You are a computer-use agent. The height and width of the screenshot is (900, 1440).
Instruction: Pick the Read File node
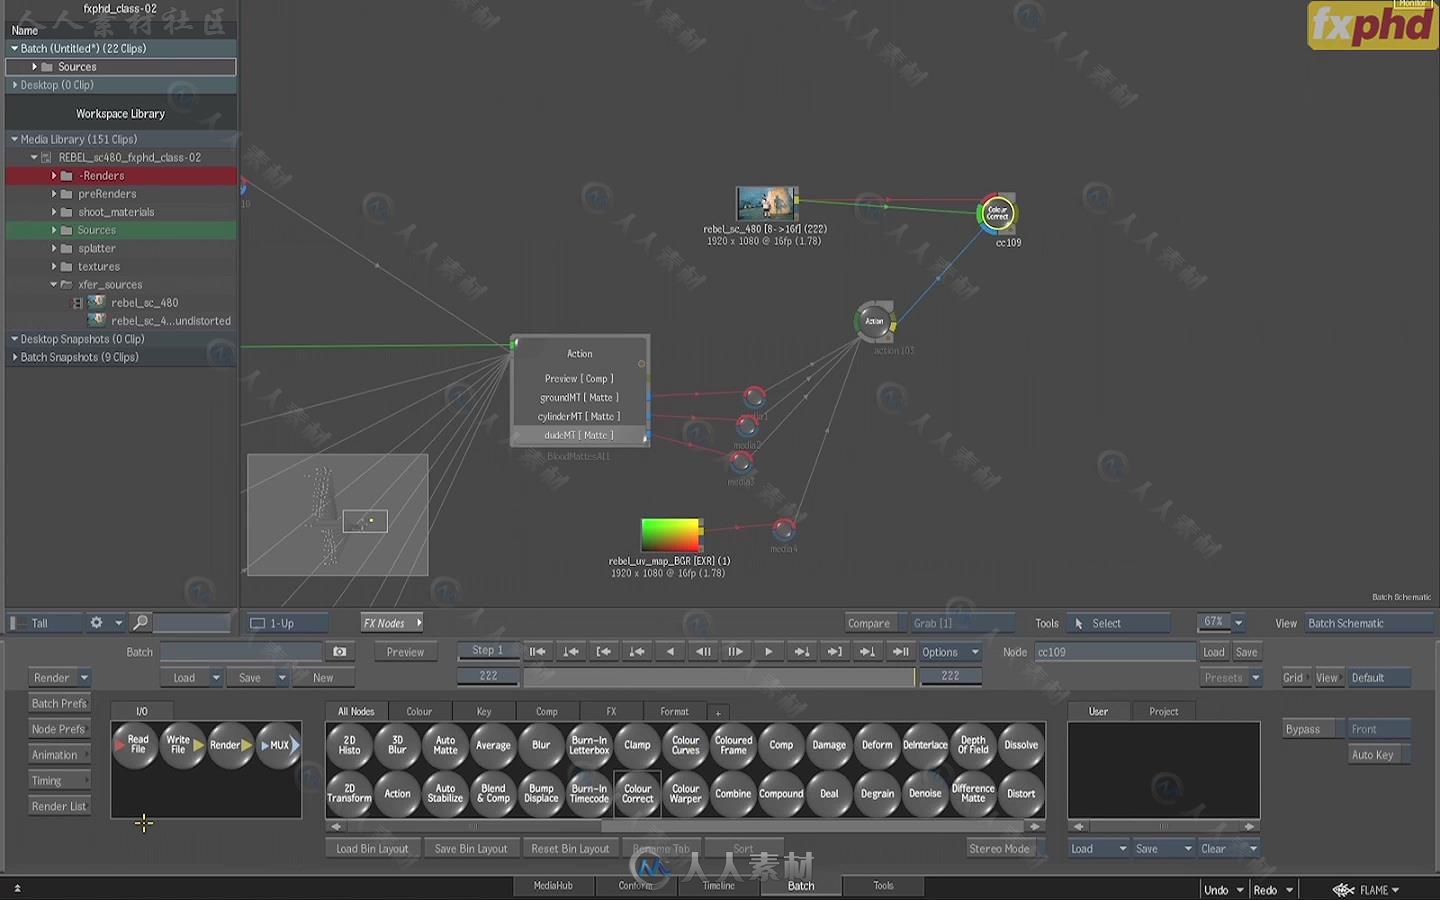coord(136,745)
